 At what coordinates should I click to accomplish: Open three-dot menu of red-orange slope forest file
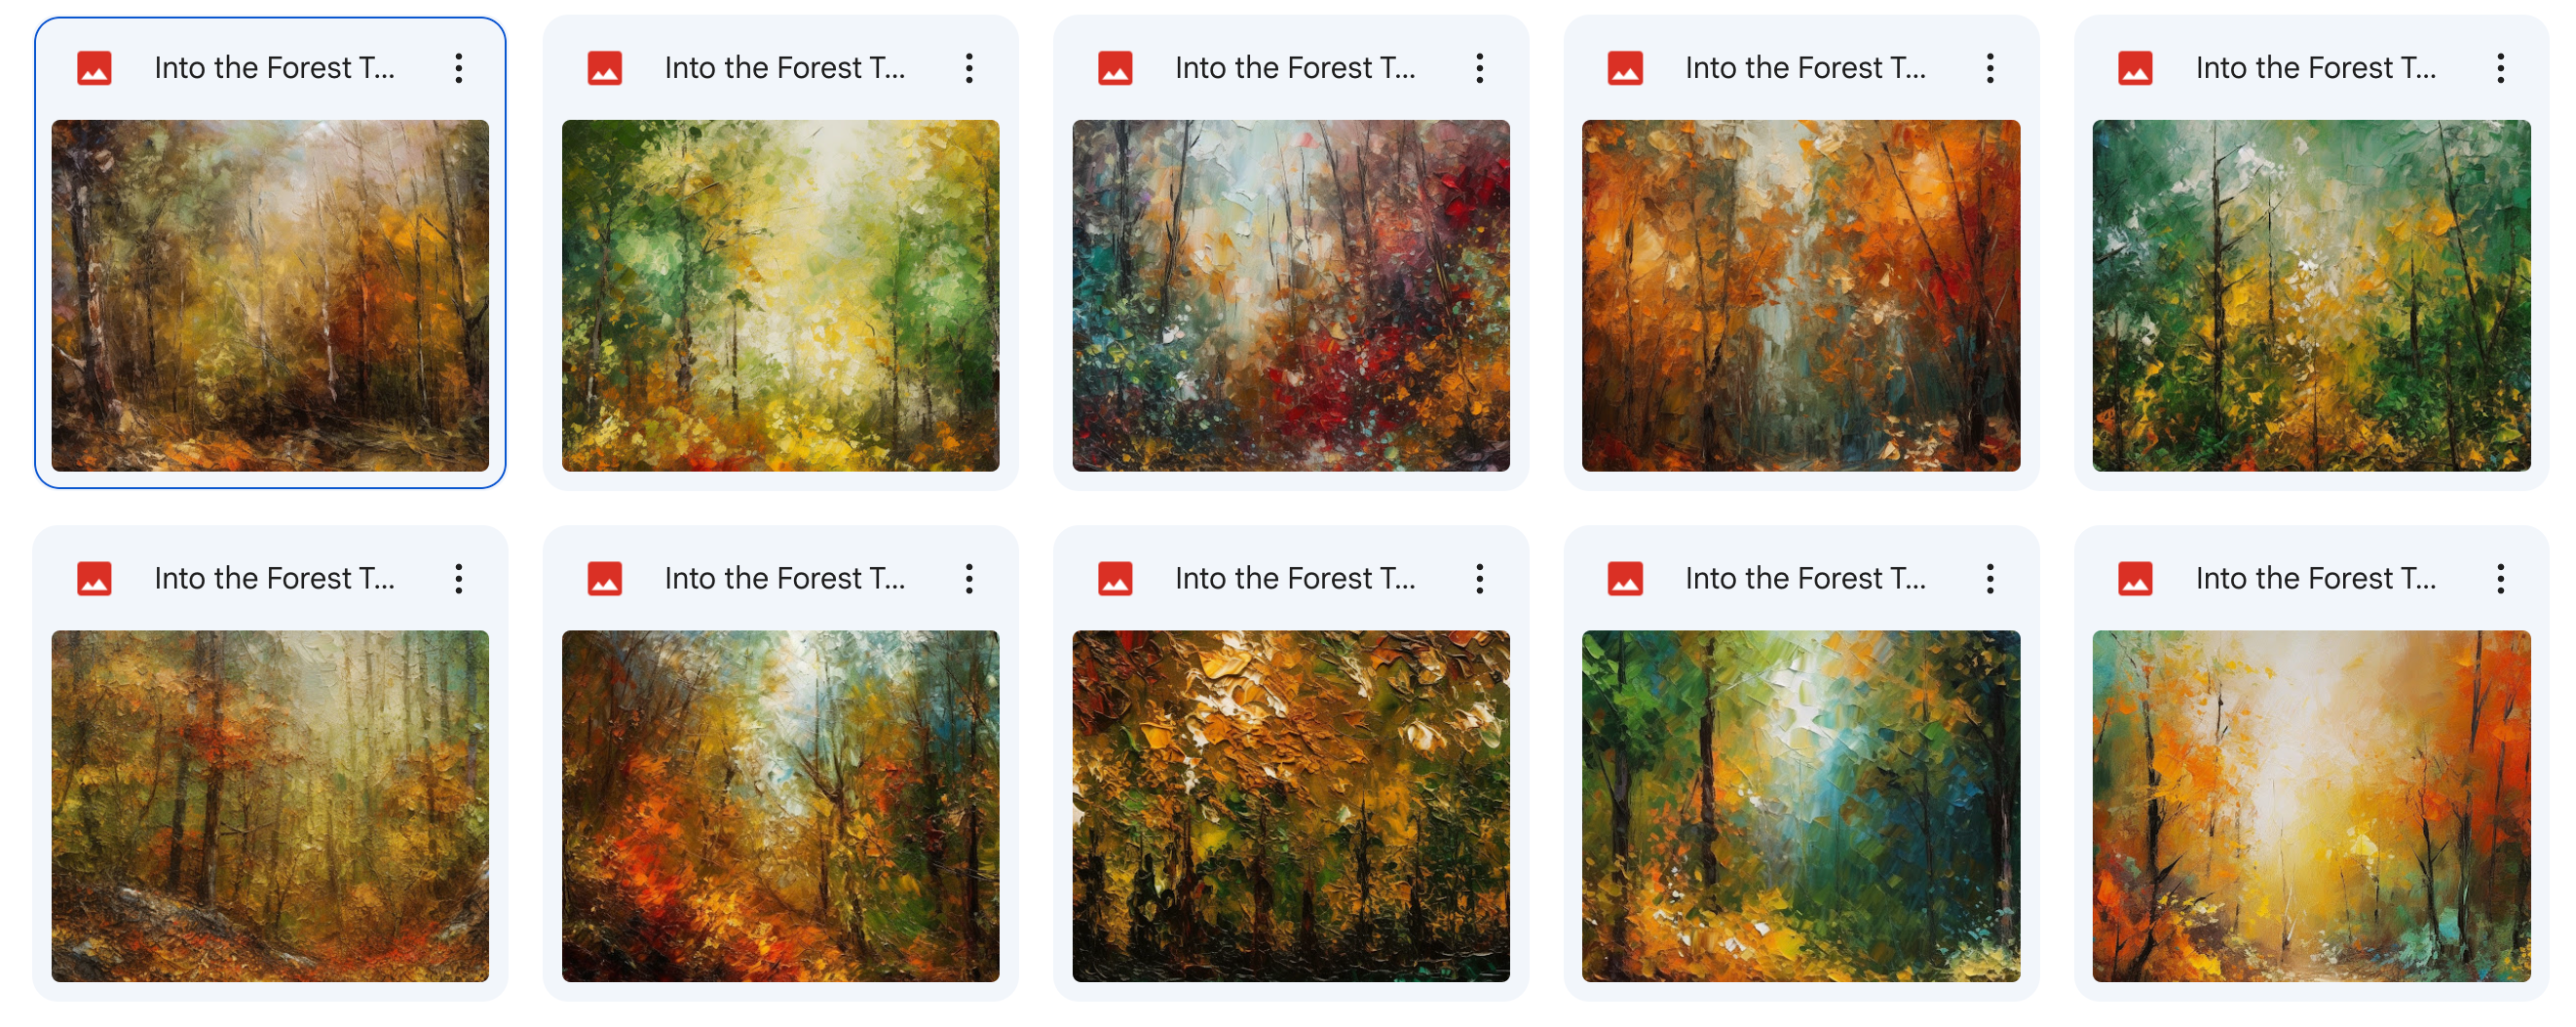(969, 578)
